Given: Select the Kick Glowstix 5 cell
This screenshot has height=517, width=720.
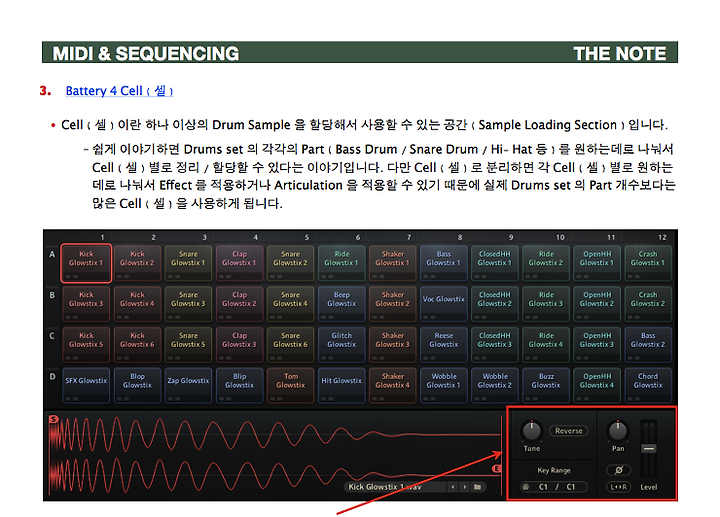Looking at the screenshot, I should 86,345.
